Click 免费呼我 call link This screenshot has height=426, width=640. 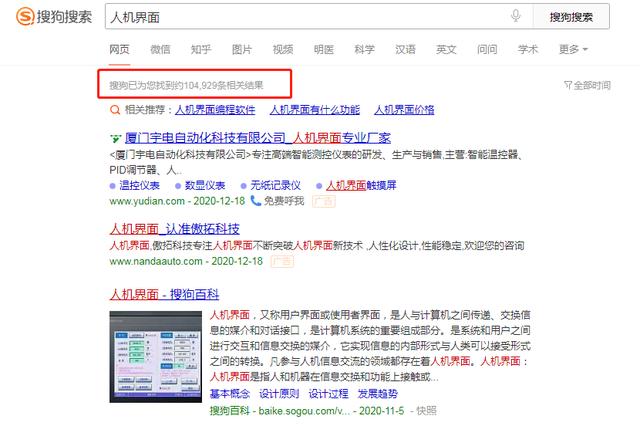click(284, 201)
